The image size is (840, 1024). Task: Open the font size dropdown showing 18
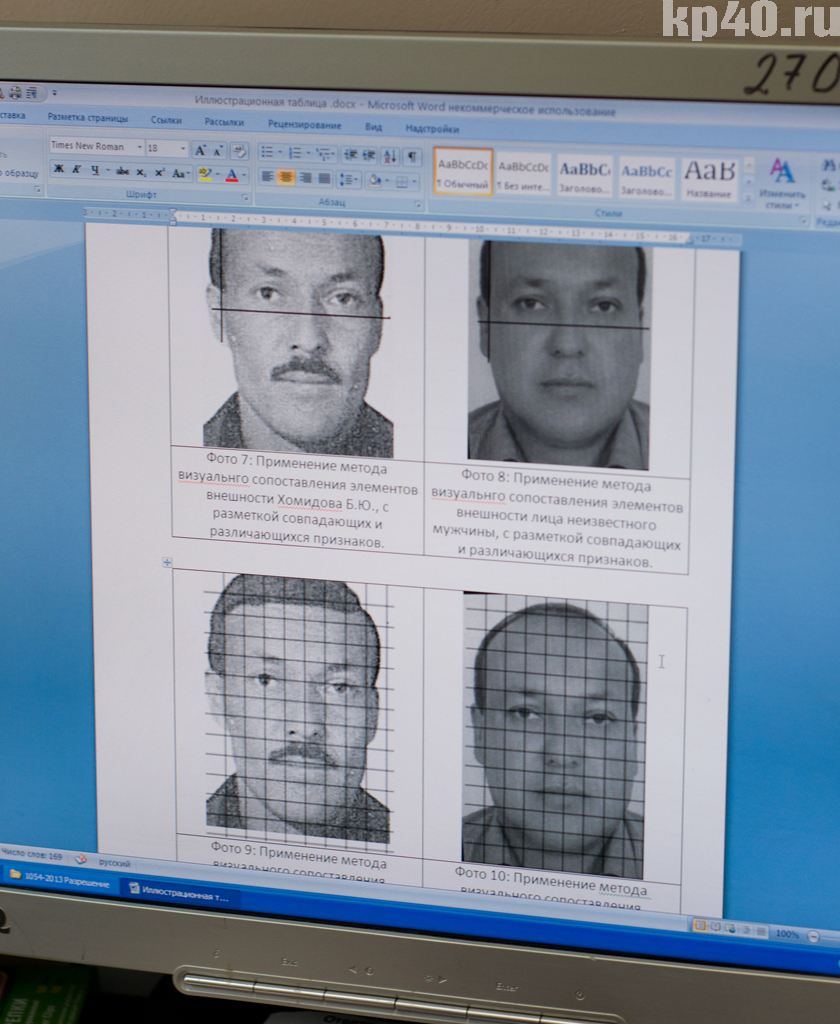click(182, 149)
